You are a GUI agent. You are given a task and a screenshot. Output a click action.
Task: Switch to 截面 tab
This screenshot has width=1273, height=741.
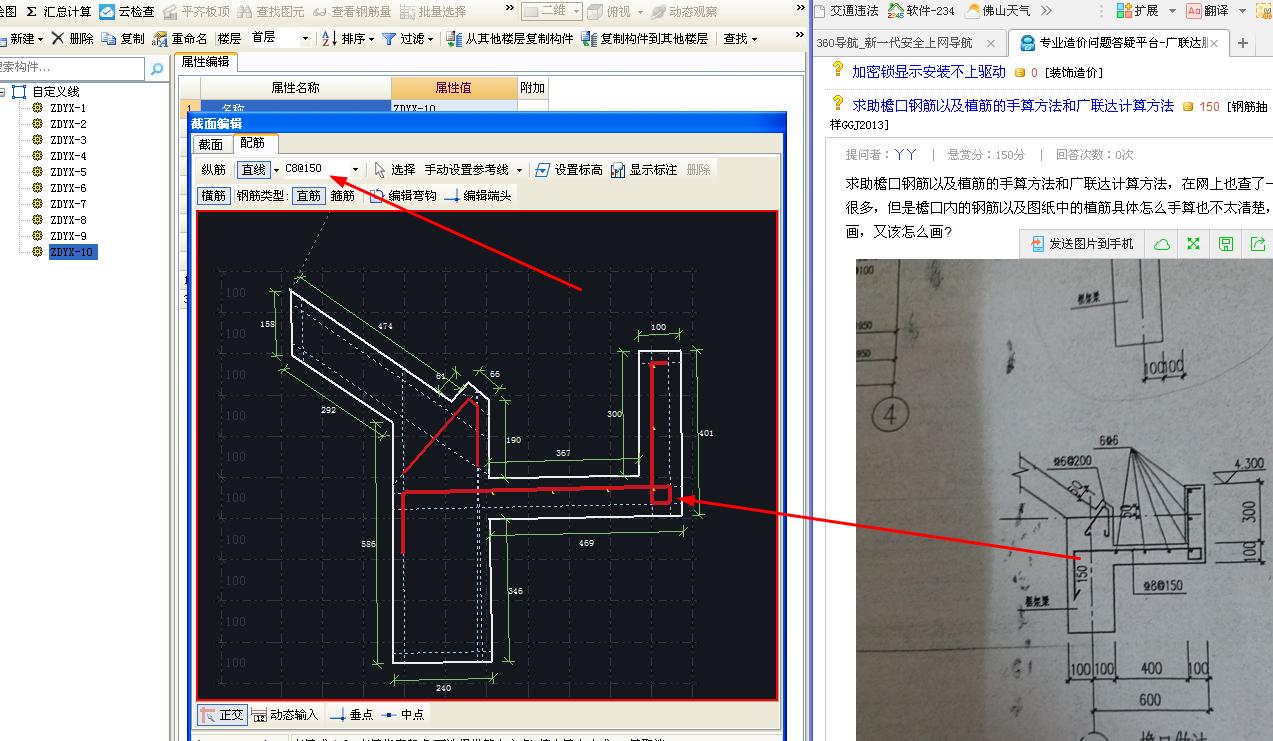click(x=210, y=145)
